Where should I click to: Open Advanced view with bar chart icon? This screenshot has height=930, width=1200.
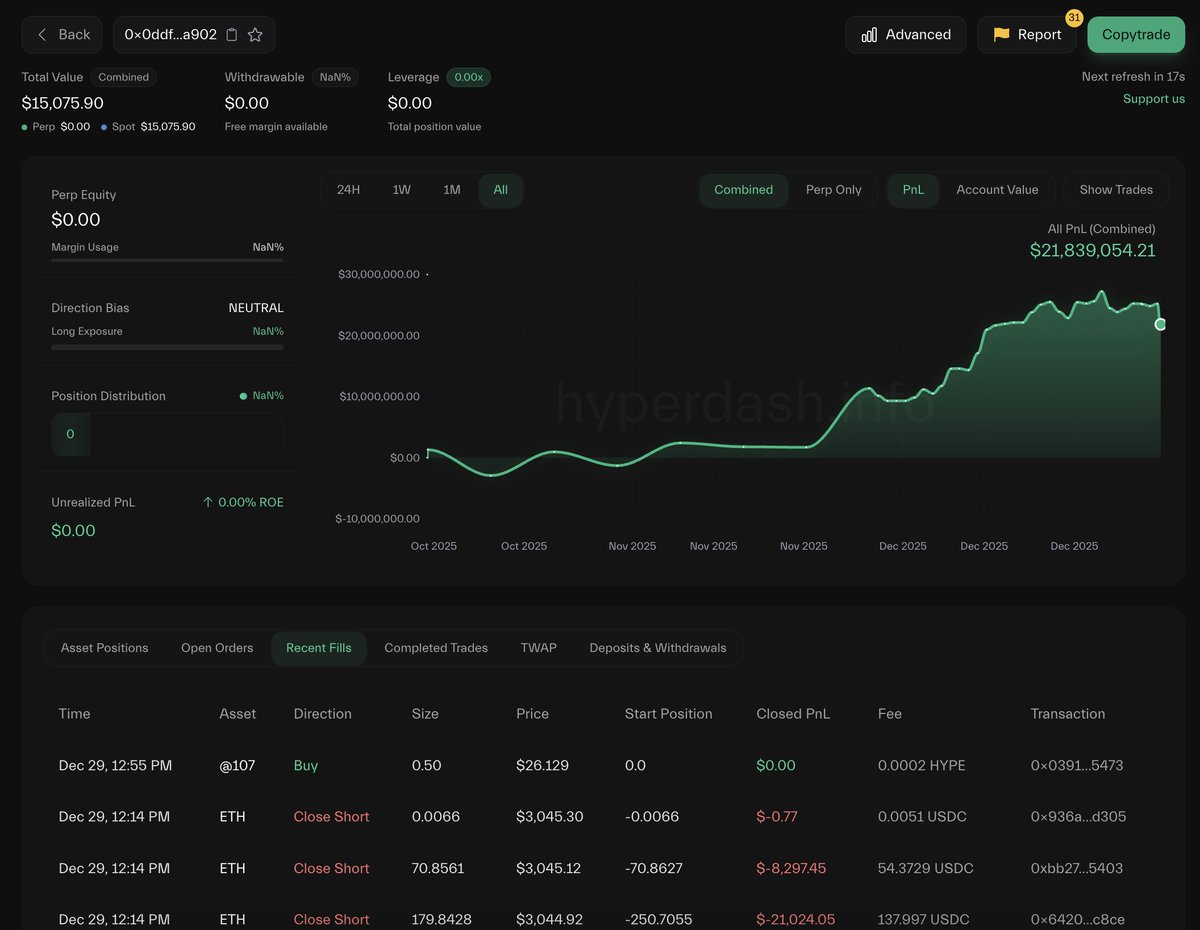905,35
